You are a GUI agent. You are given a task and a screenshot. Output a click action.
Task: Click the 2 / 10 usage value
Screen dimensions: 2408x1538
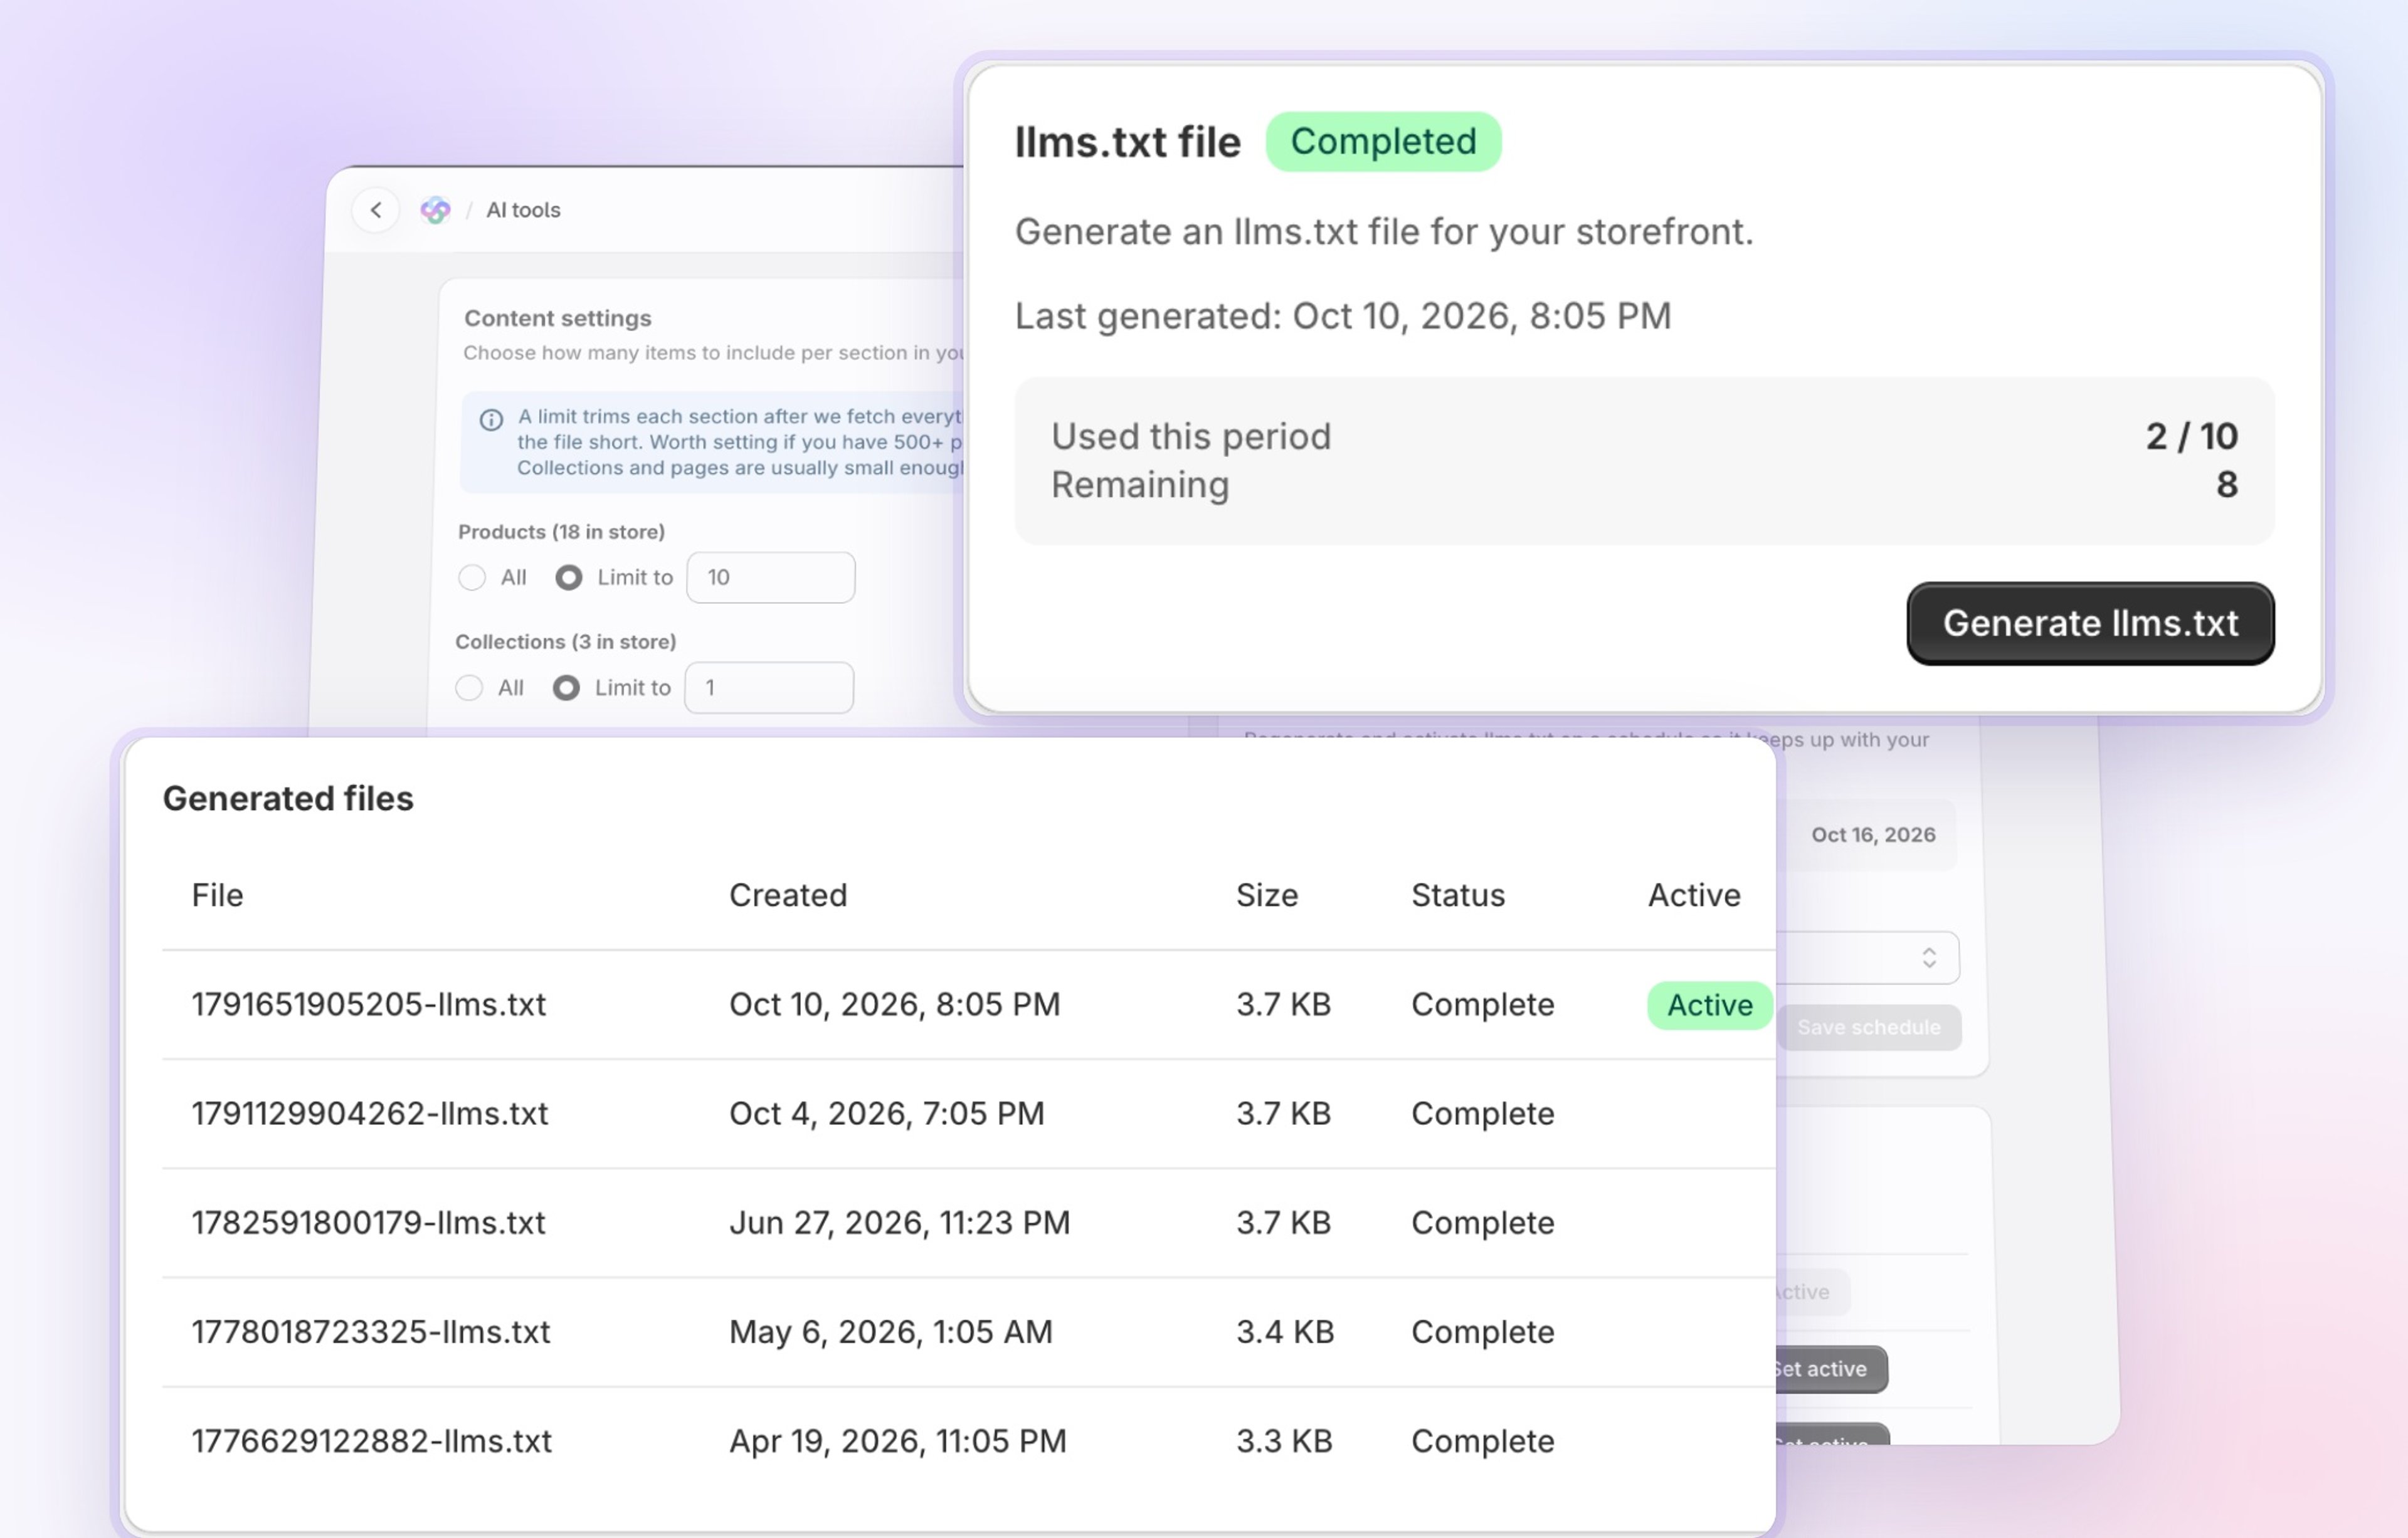click(2192, 436)
